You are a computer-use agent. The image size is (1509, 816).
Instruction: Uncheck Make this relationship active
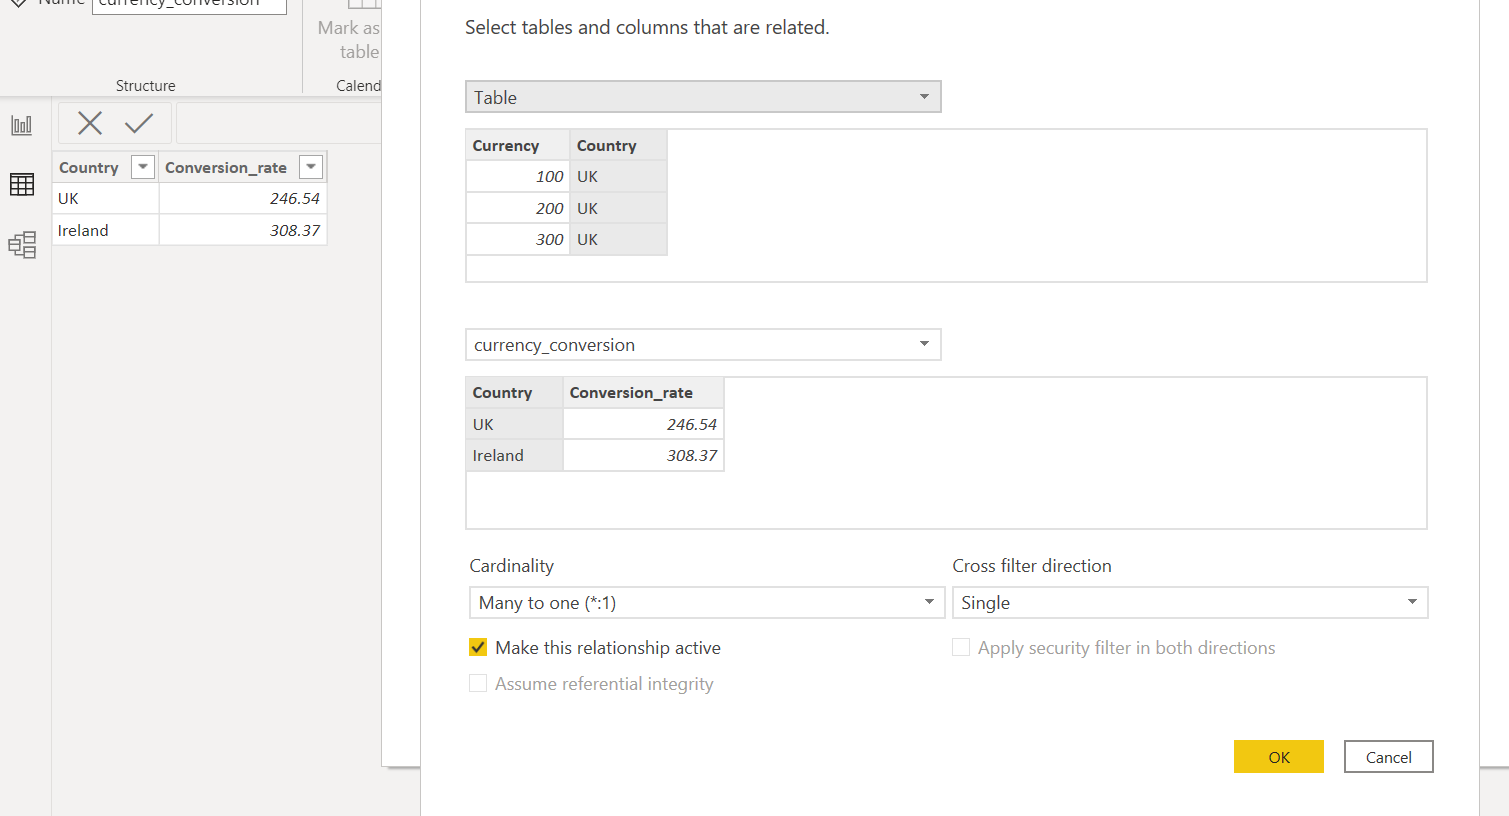point(478,647)
